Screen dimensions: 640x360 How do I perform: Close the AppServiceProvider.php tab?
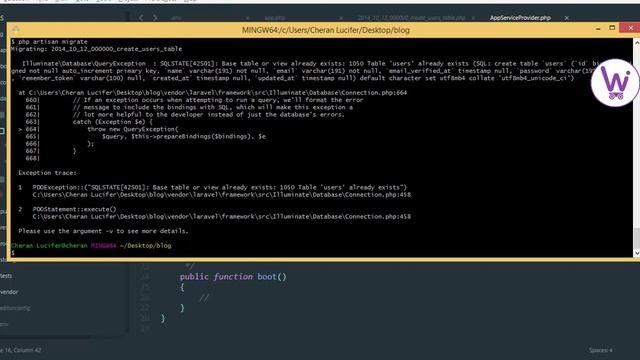(567, 18)
